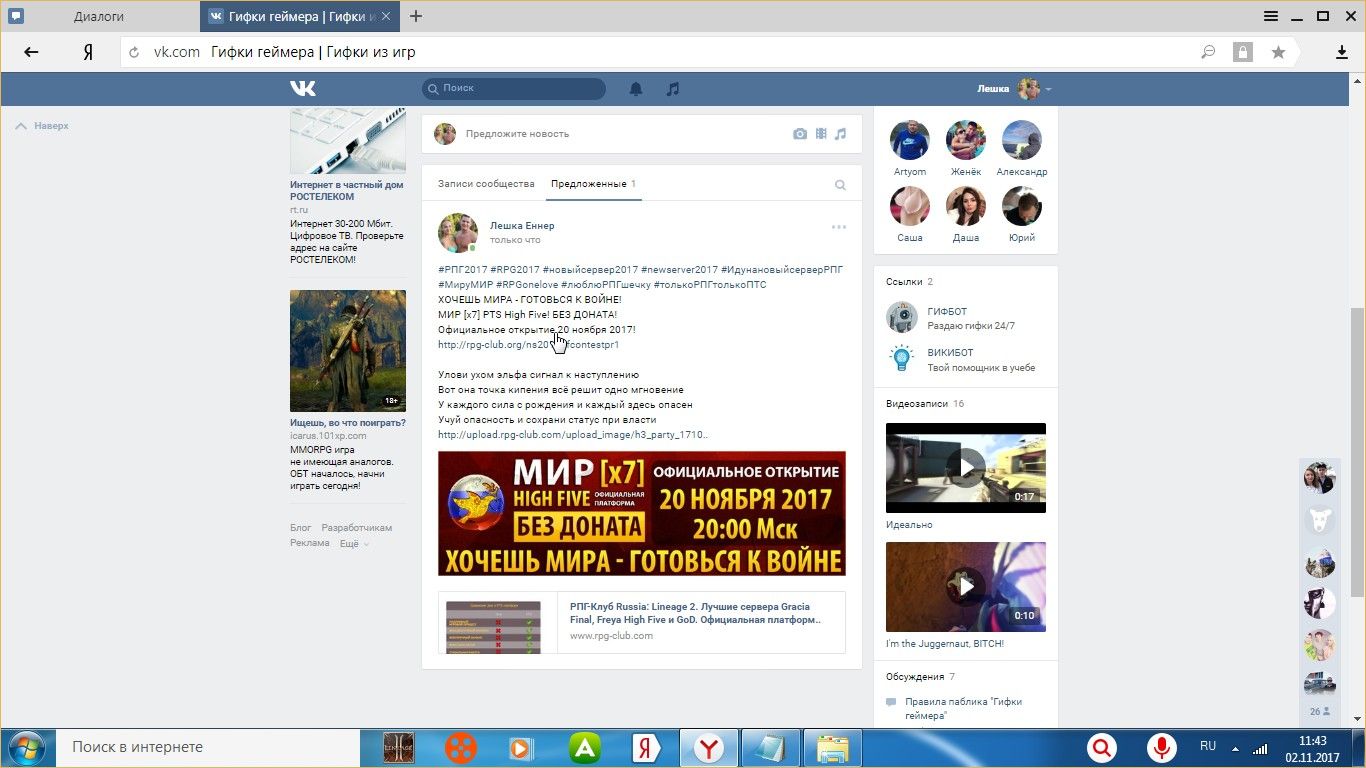Click the red search icon in the taskbar
Viewport: 1366px width, 768px height.
(x=1102, y=747)
